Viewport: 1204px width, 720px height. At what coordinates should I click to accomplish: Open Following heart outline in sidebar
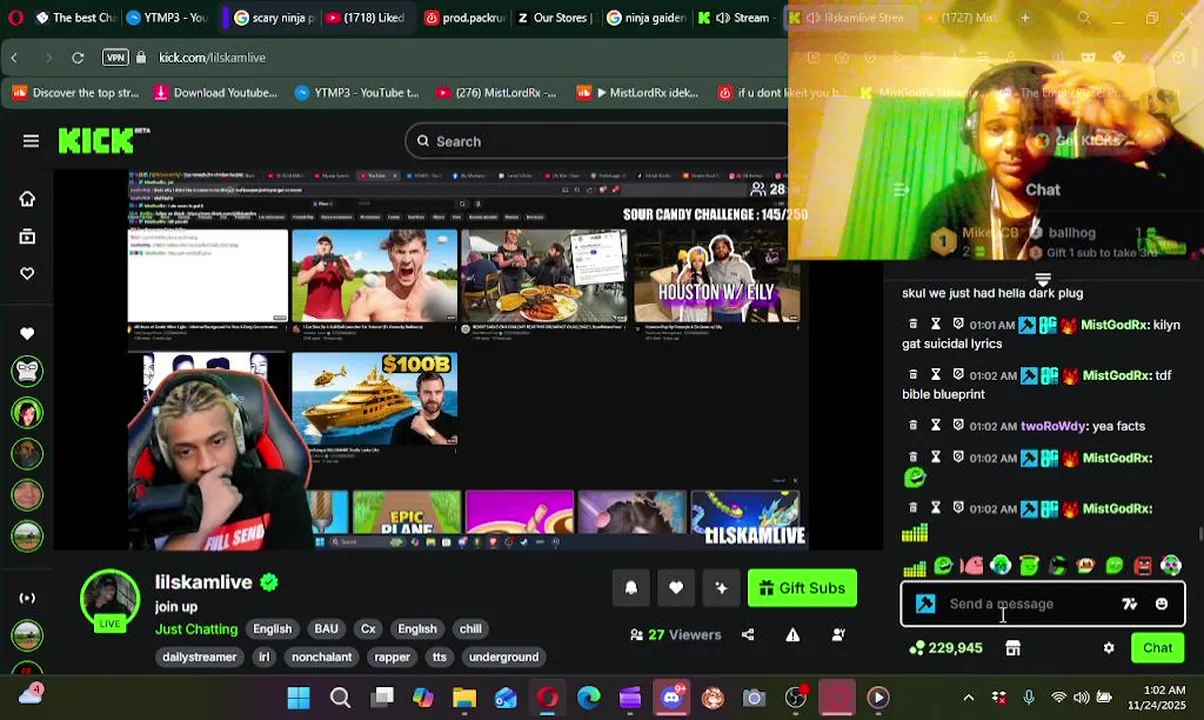click(x=27, y=274)
